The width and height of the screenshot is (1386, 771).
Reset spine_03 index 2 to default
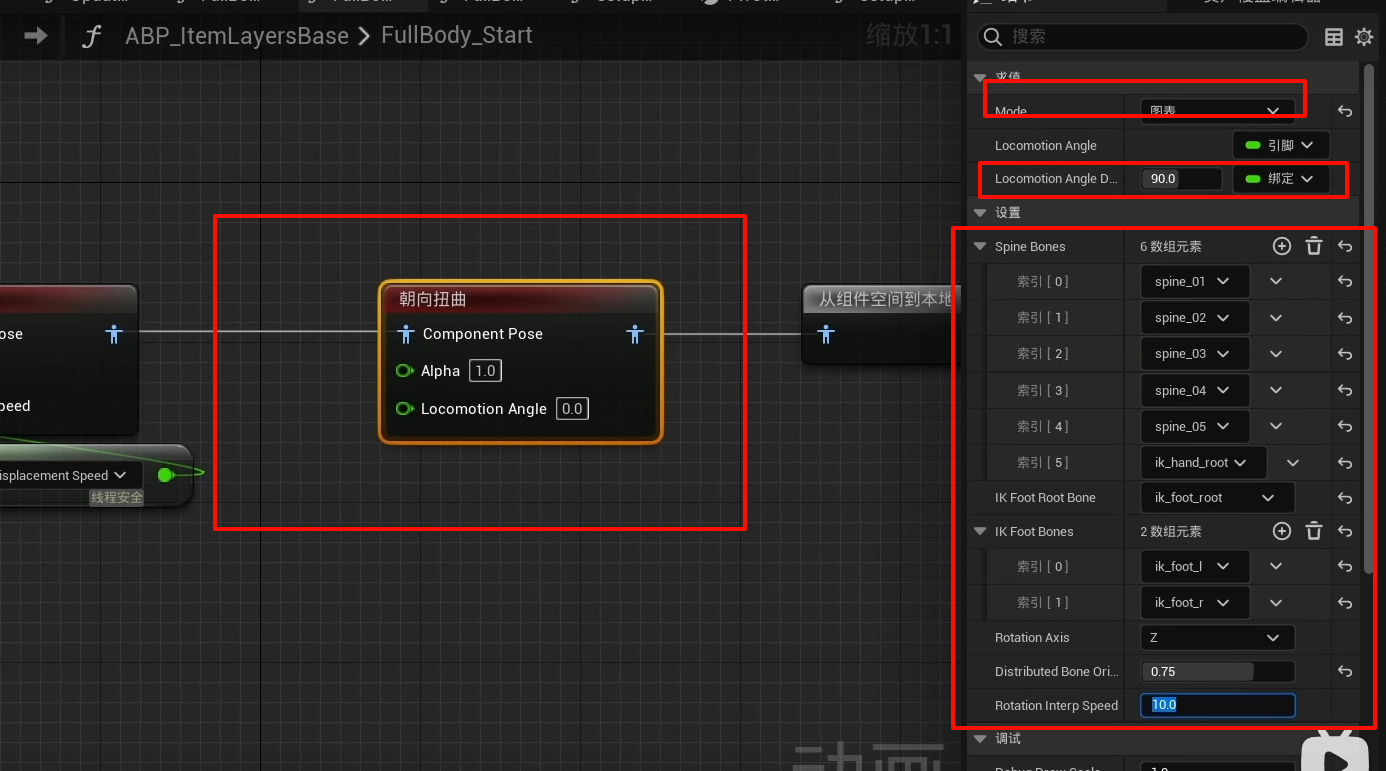point(1345,354)
